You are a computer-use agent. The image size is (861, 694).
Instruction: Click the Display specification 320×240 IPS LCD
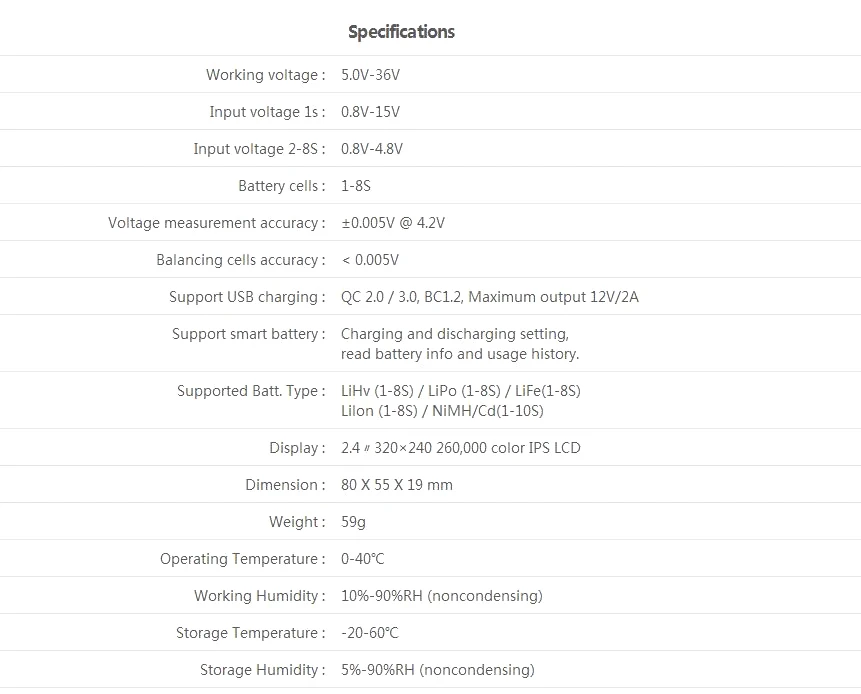pos(461,448)
